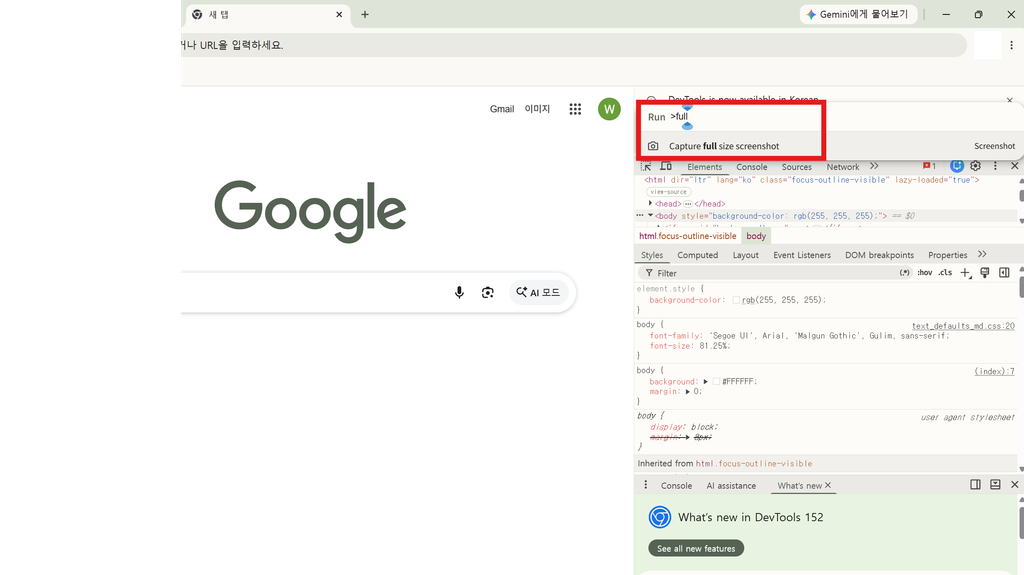Click the blue AI assistance icon
The height and width of the screenshot is (575, 1024).
point(957,166)
